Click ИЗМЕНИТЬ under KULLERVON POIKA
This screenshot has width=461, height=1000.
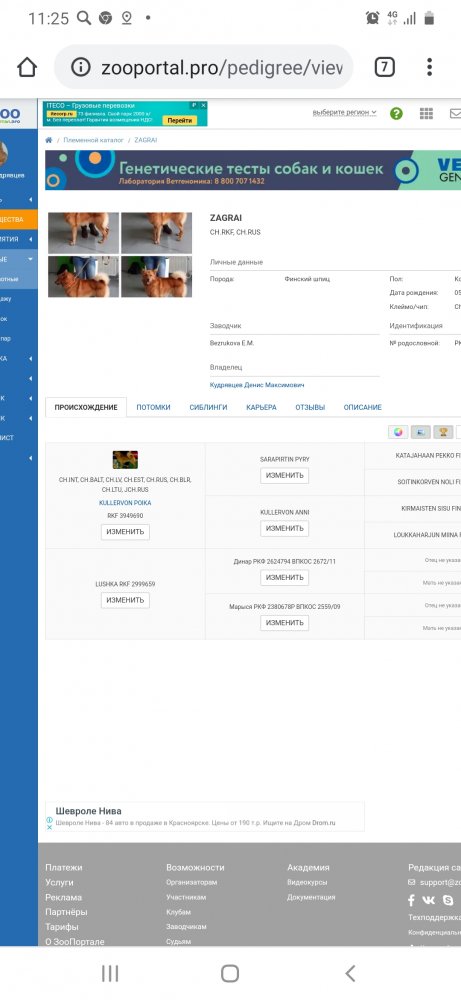click(125, 532)
